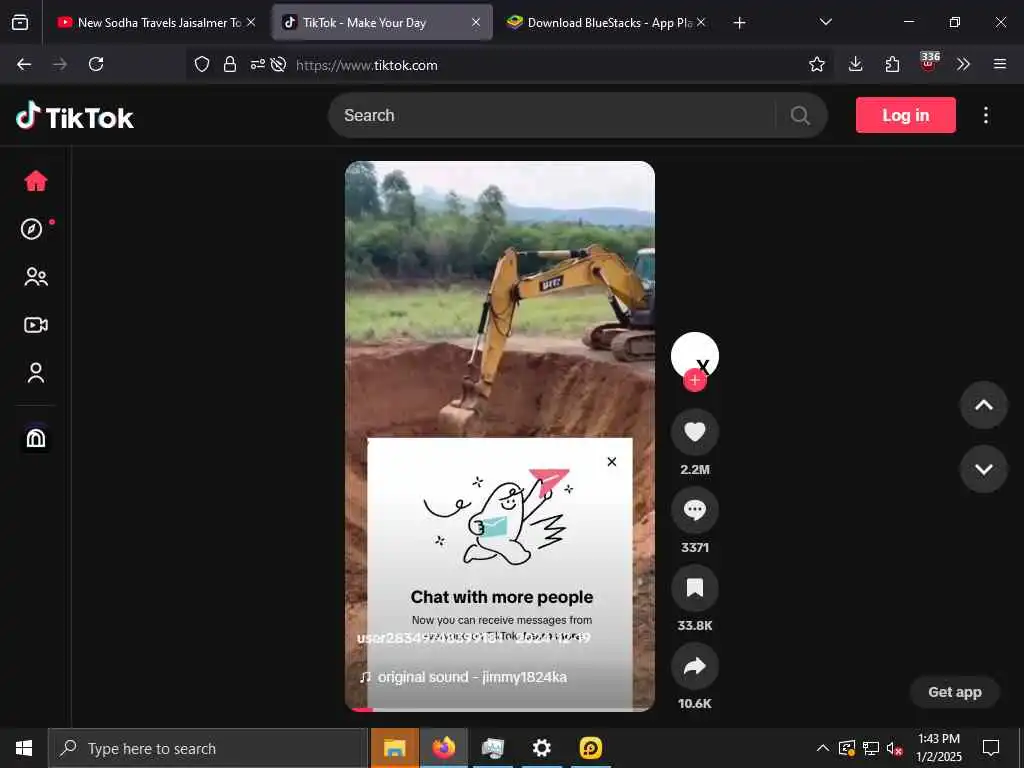The width and height of the screenshot is (1024, 768).
Task: Click the autoplay blocked icon in address bar
Action: pyautogui.click(x=278, y=64)
